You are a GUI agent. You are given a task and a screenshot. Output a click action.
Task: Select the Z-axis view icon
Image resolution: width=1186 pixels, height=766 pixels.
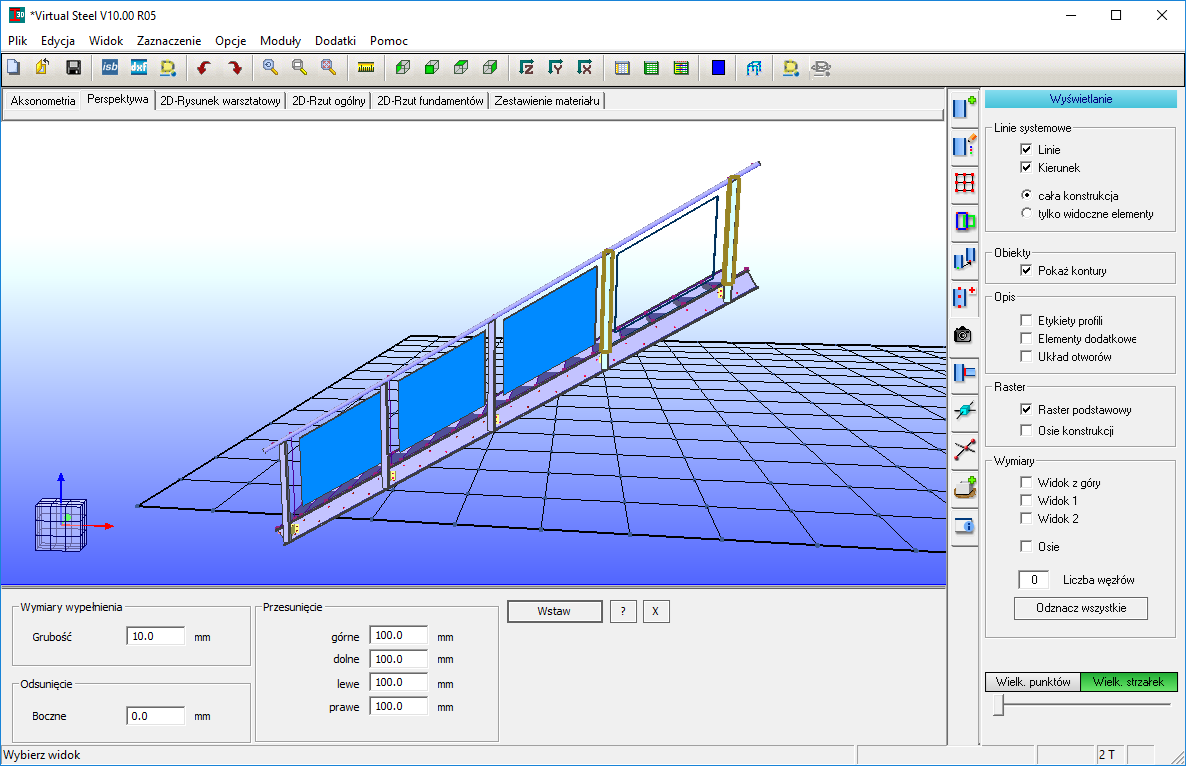pyautogui.click(x=526, y=68)
